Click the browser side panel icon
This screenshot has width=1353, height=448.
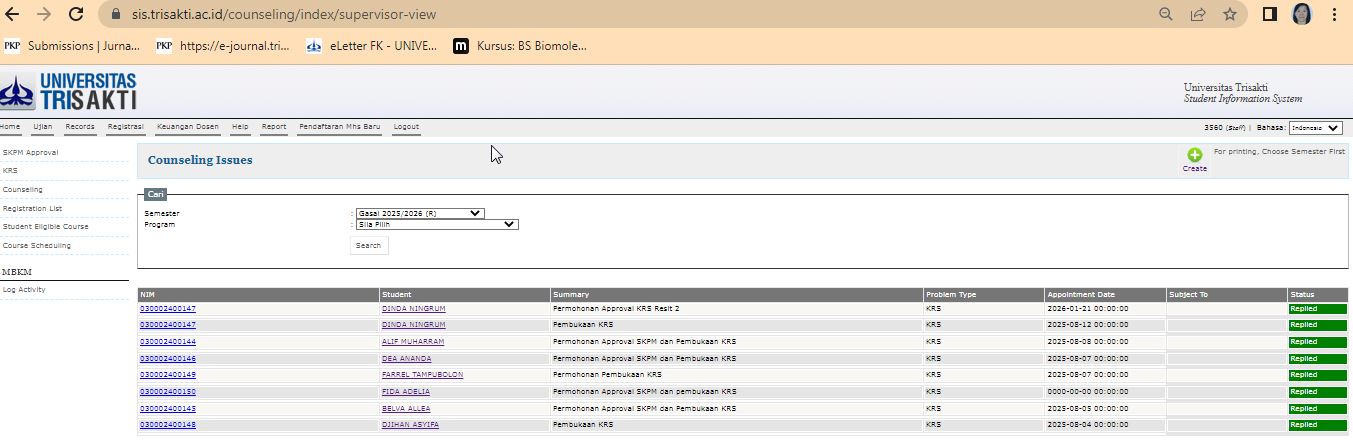tap(1270, 15)
